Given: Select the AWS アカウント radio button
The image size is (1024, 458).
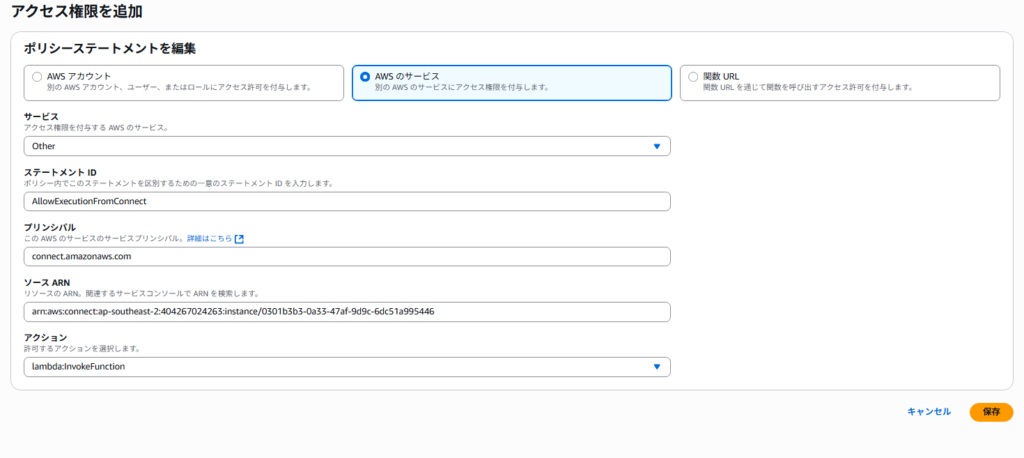Looking at the screenshot, I should coord(37,76).
